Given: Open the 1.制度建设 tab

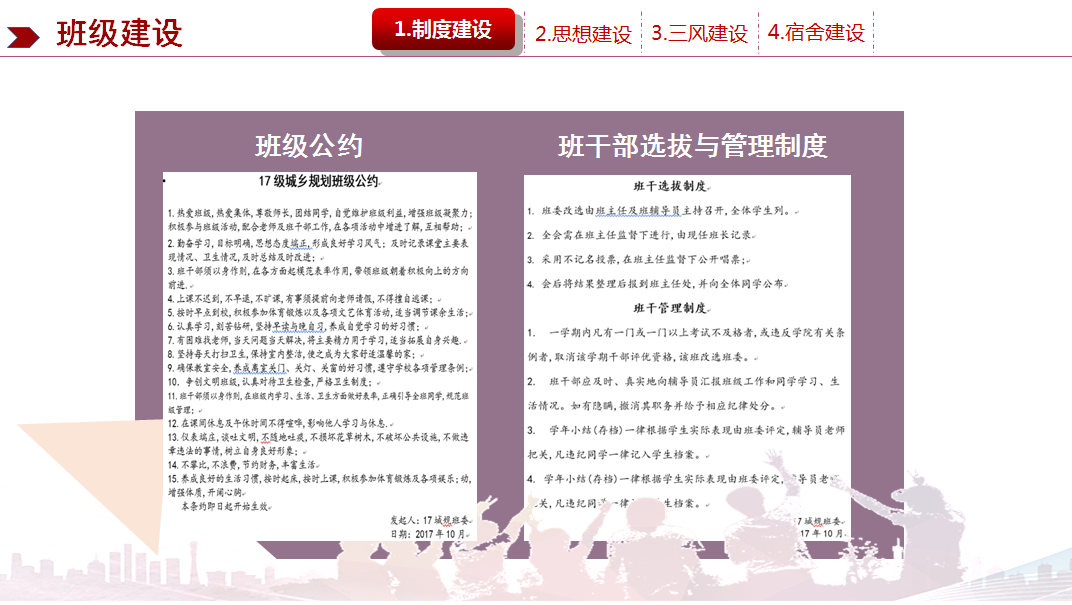Looking at the screenshot, I should pyautogui.click(x=443, y=30).
